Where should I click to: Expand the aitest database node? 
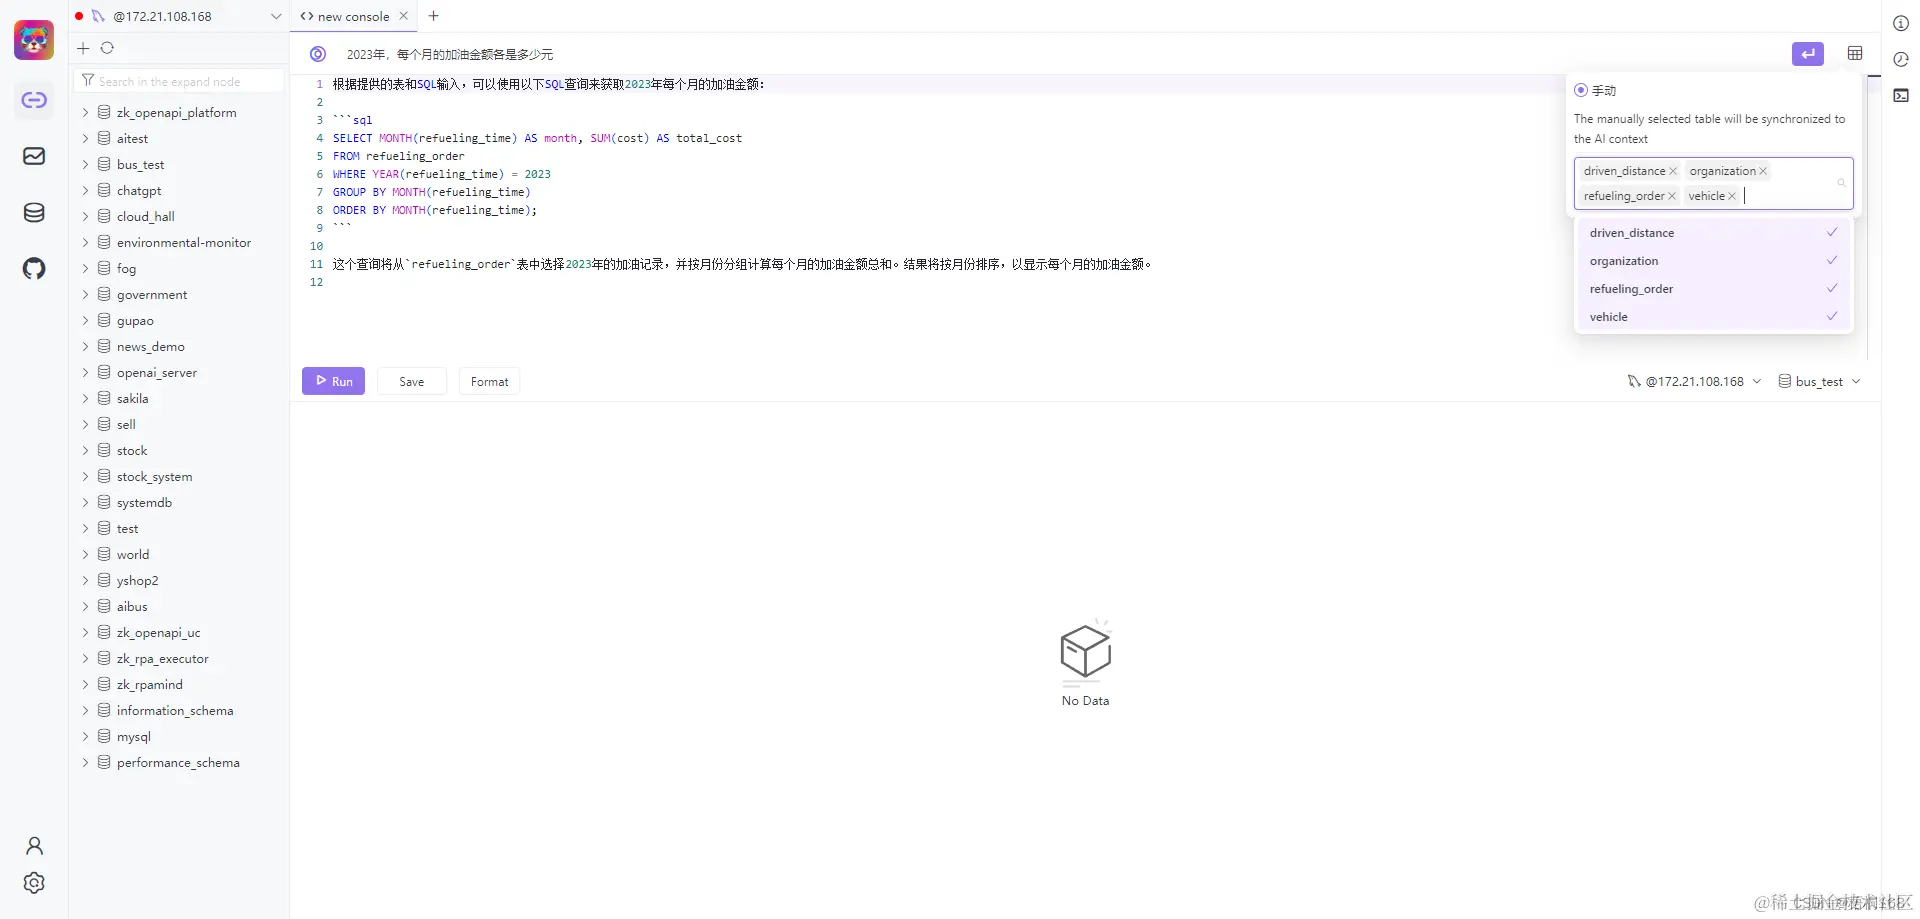coord(85,138)
